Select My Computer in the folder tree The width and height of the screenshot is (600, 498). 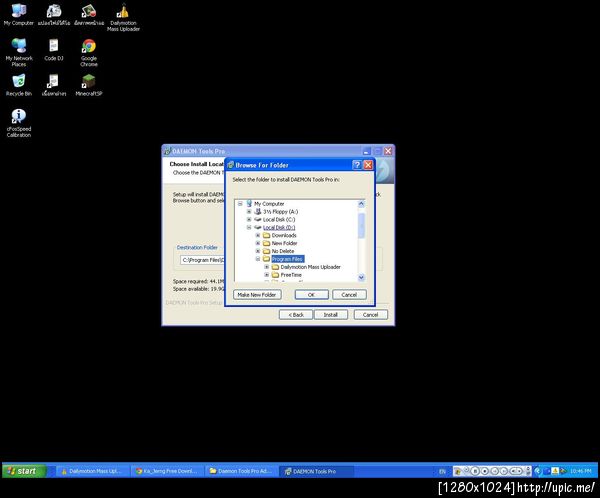(x=269, y=204)
